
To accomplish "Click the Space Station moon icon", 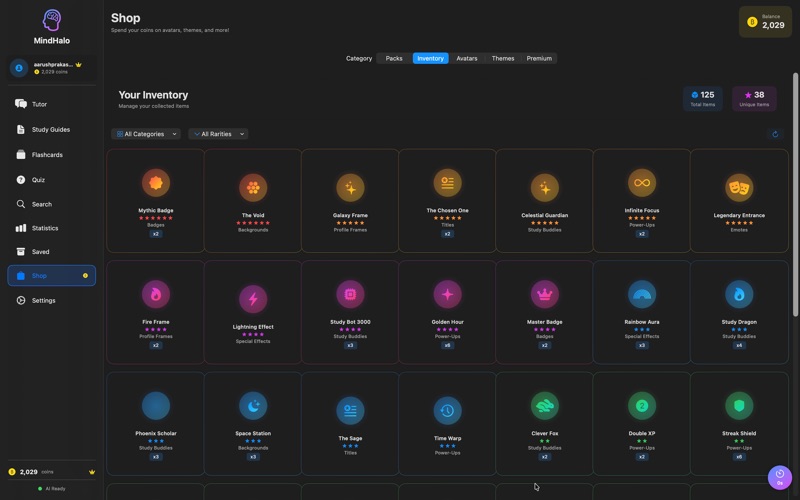I will pyautogui.click(x=253, y=406).
